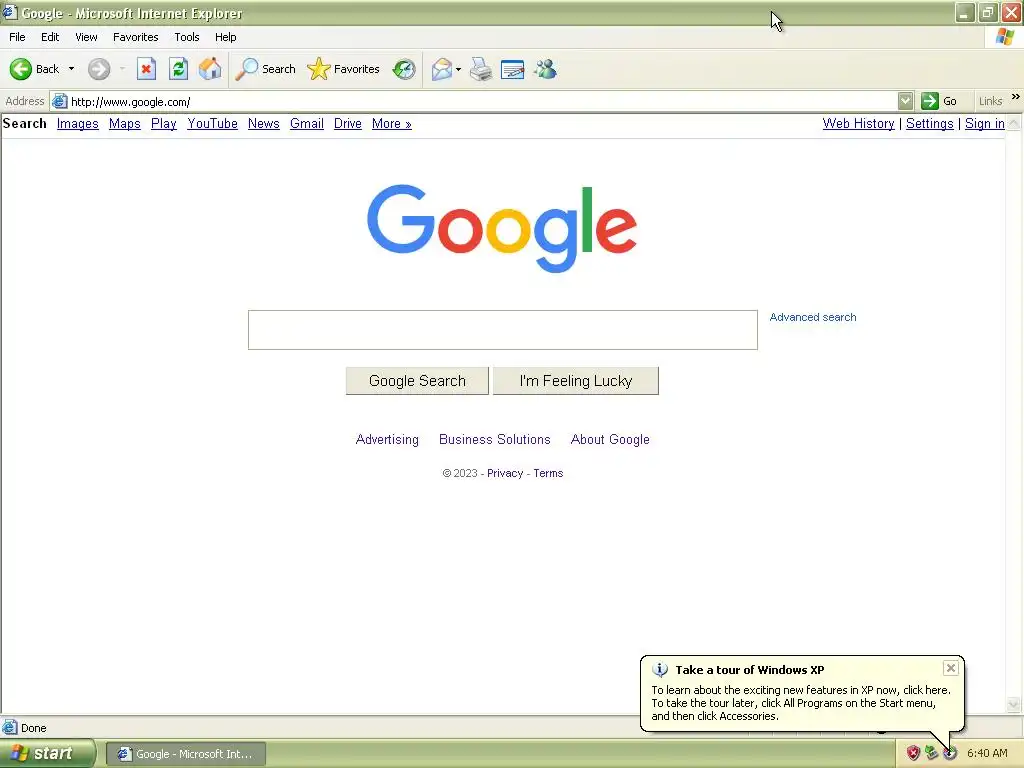This screenshot has width=1024, height=768.
Task: Click the greyed Forward arrow icon
Action: coord(99,69)
